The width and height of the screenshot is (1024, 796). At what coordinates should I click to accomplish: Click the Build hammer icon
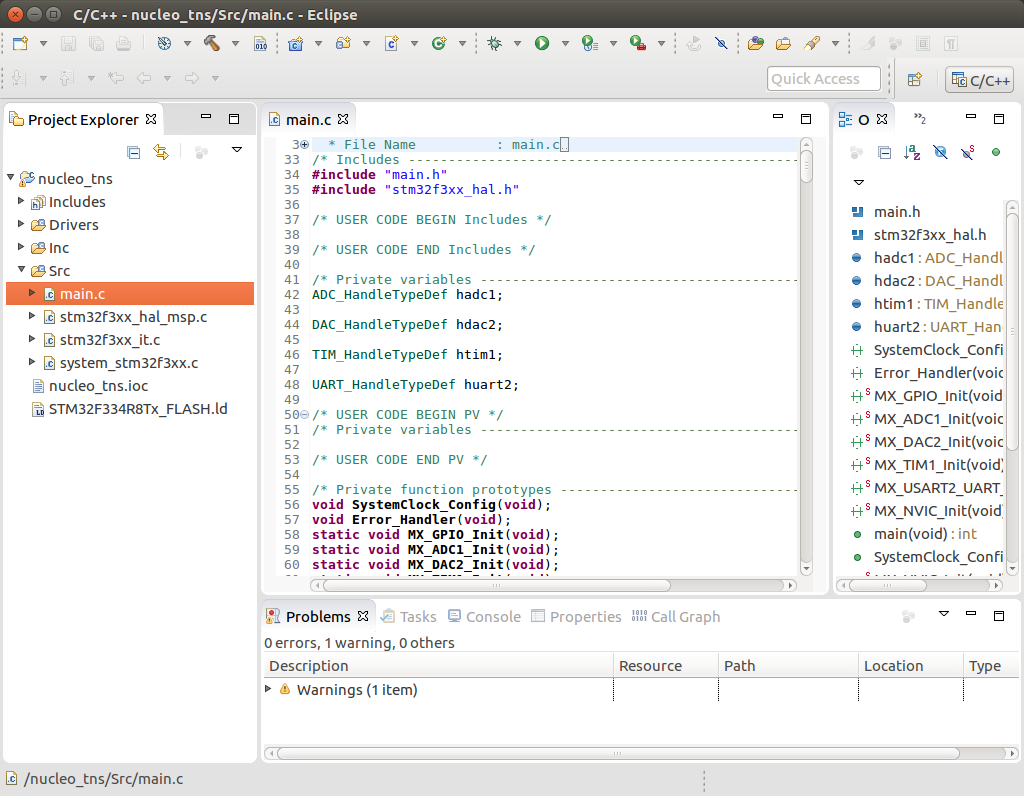pyautogui.click(x=212, y=43)
